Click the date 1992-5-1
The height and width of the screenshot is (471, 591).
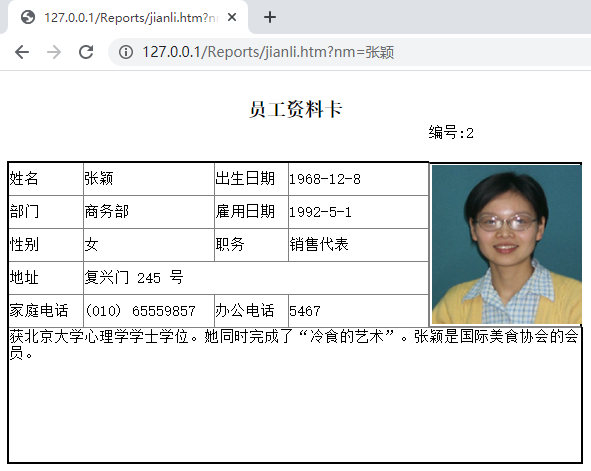click(320, 212)
